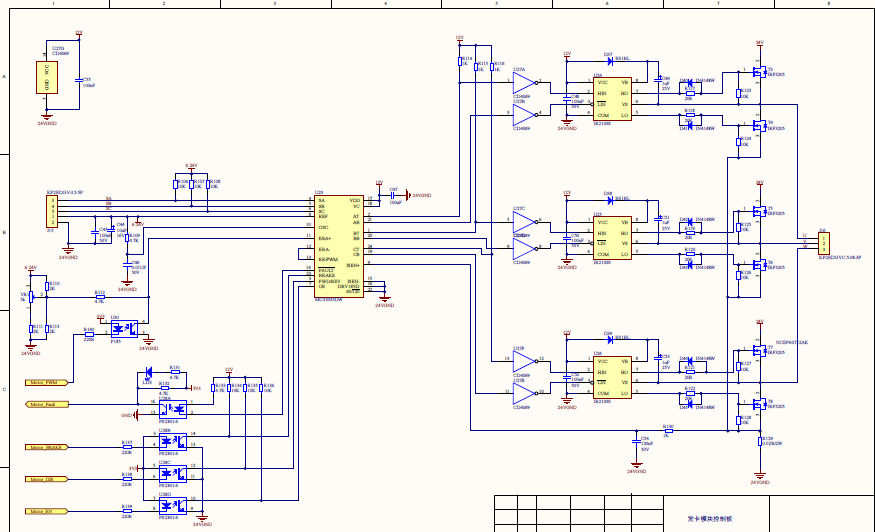875x532 pixels.
Task: Select MOSFET T8 IRF3205 symbol
Action: (x=758, y=405)
